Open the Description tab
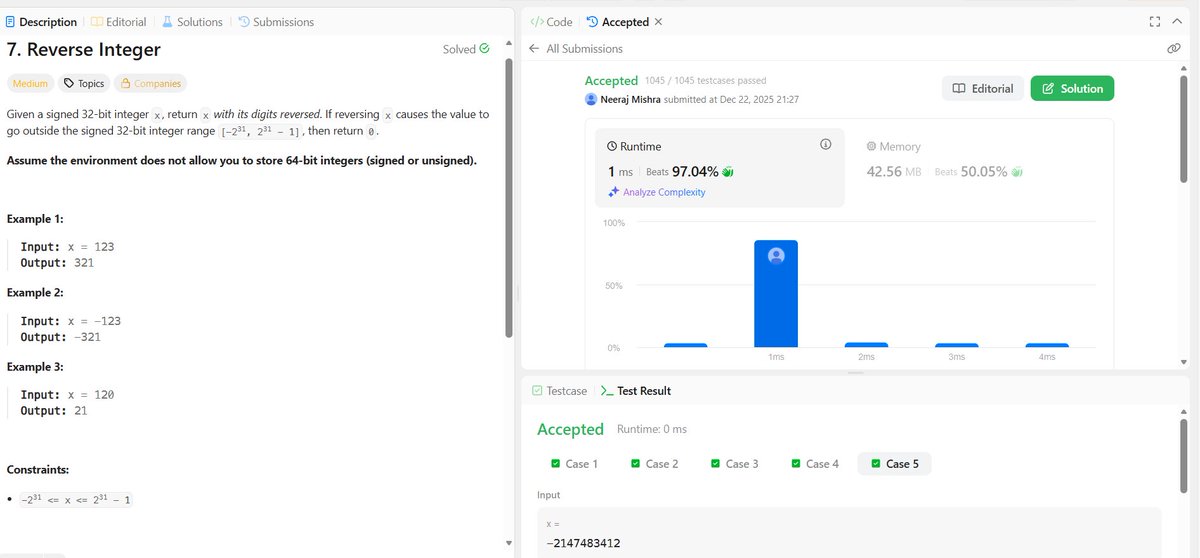 [x=41, y=22]
